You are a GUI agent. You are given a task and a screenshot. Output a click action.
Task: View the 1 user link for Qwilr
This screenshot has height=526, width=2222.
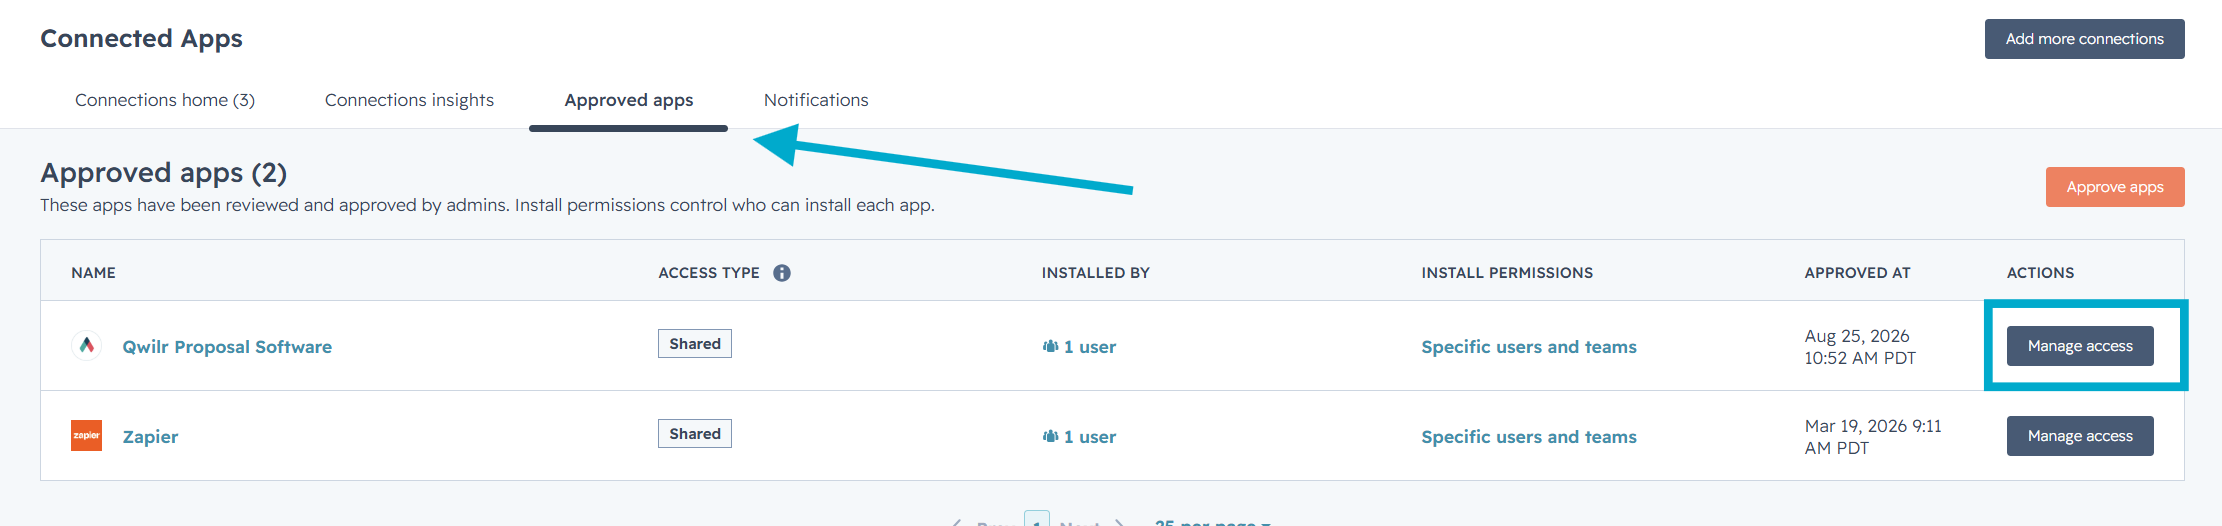point(1090,347)
